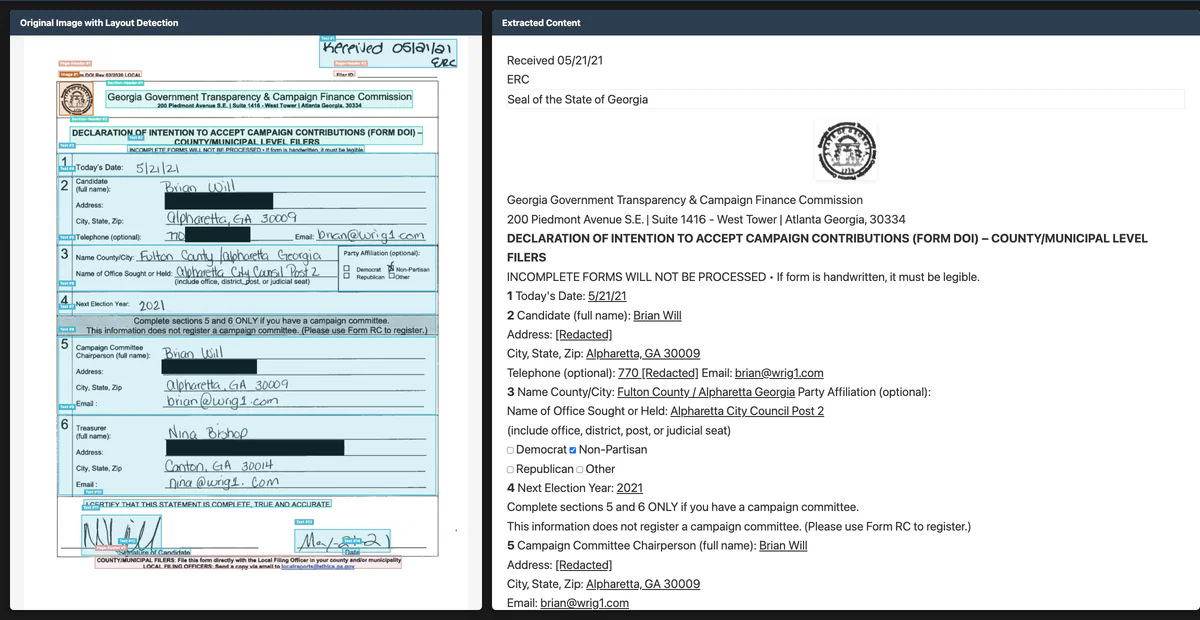The height and width of the screenshot is (620, 1200).
Task: Click the Page Header #1 detection tag
Action: [74, 63]
